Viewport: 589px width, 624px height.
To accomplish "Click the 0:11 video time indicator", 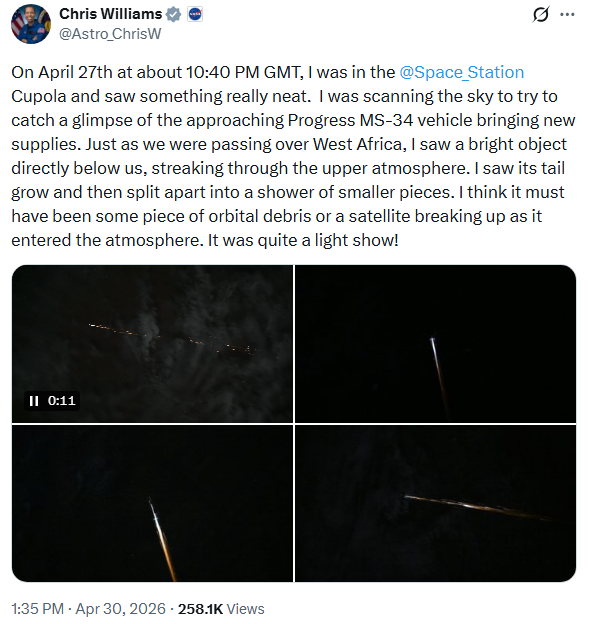I will tap(61, 401).
